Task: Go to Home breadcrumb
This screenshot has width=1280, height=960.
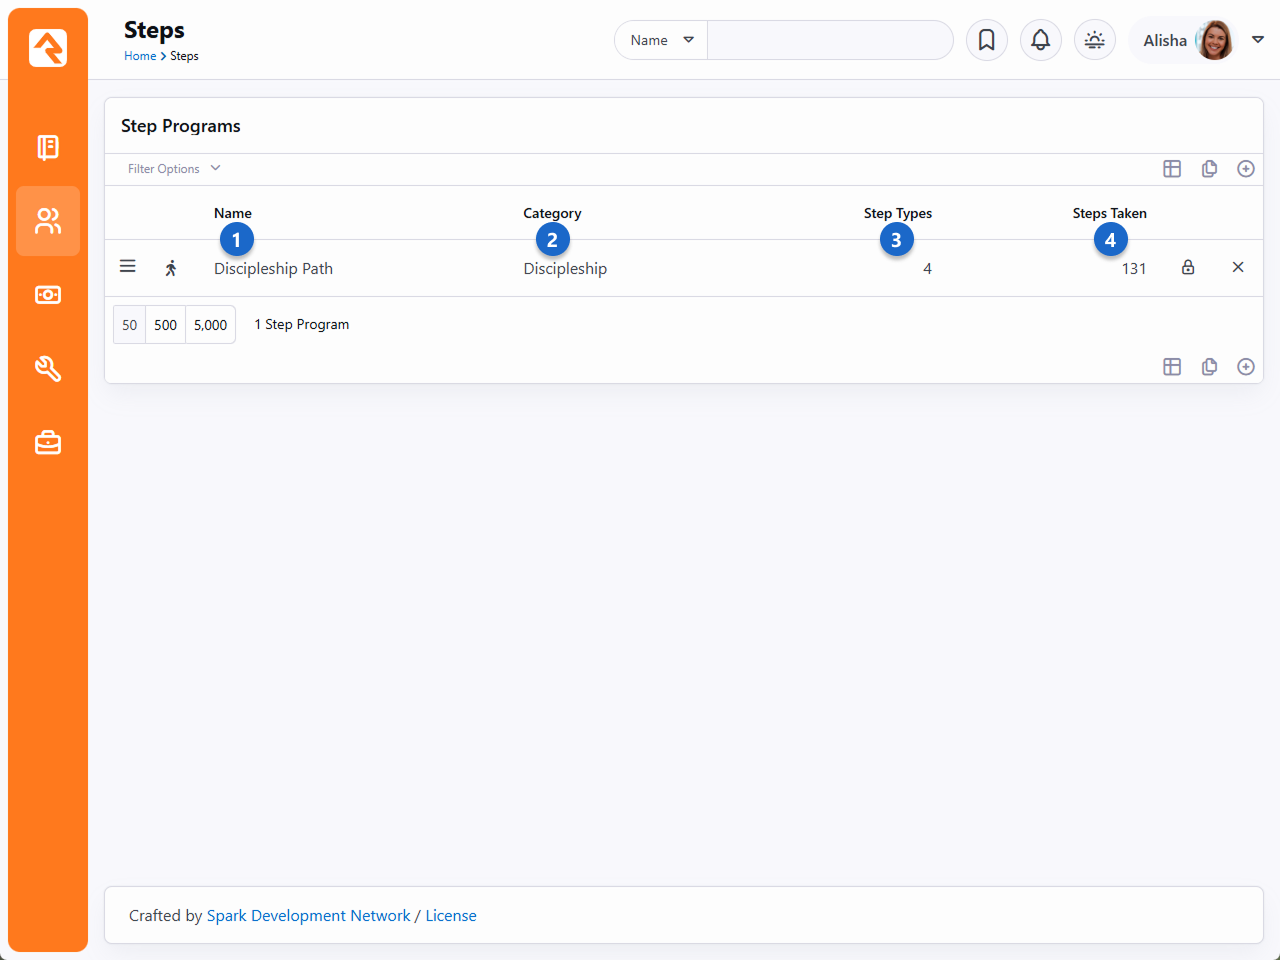Action: [x=140, y=56]
